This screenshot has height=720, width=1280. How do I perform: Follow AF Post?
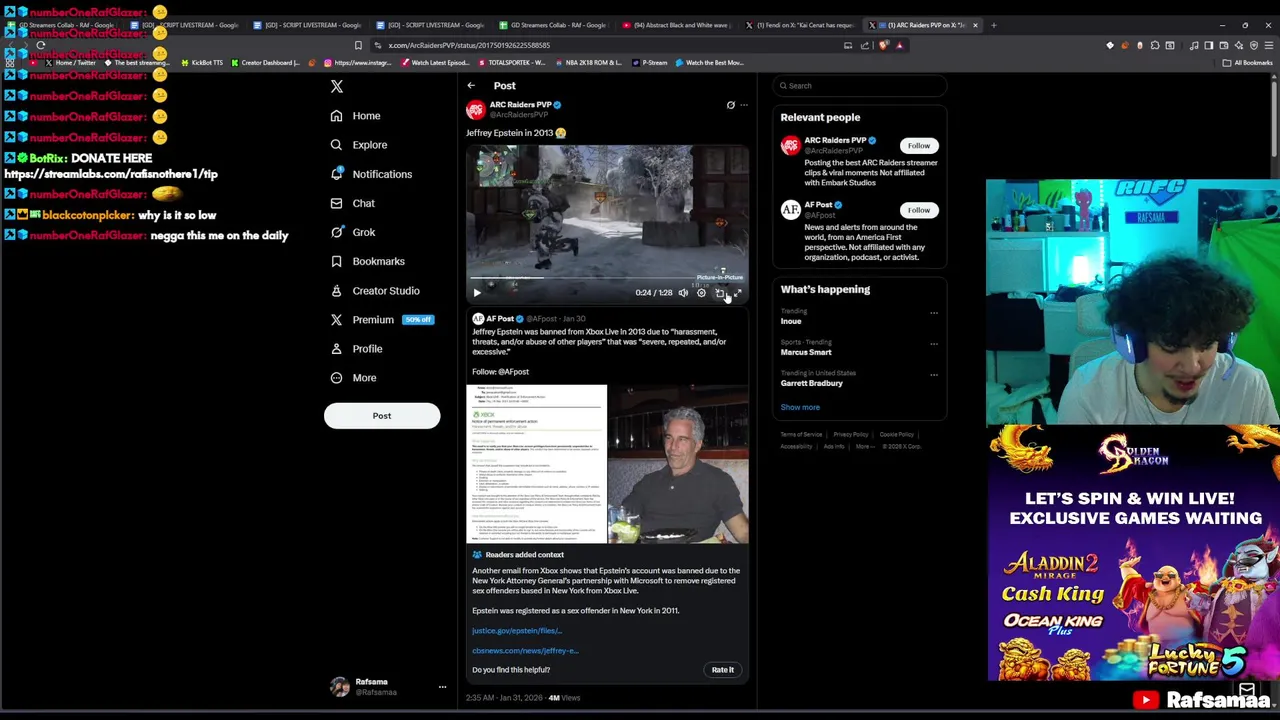point(918,211)
